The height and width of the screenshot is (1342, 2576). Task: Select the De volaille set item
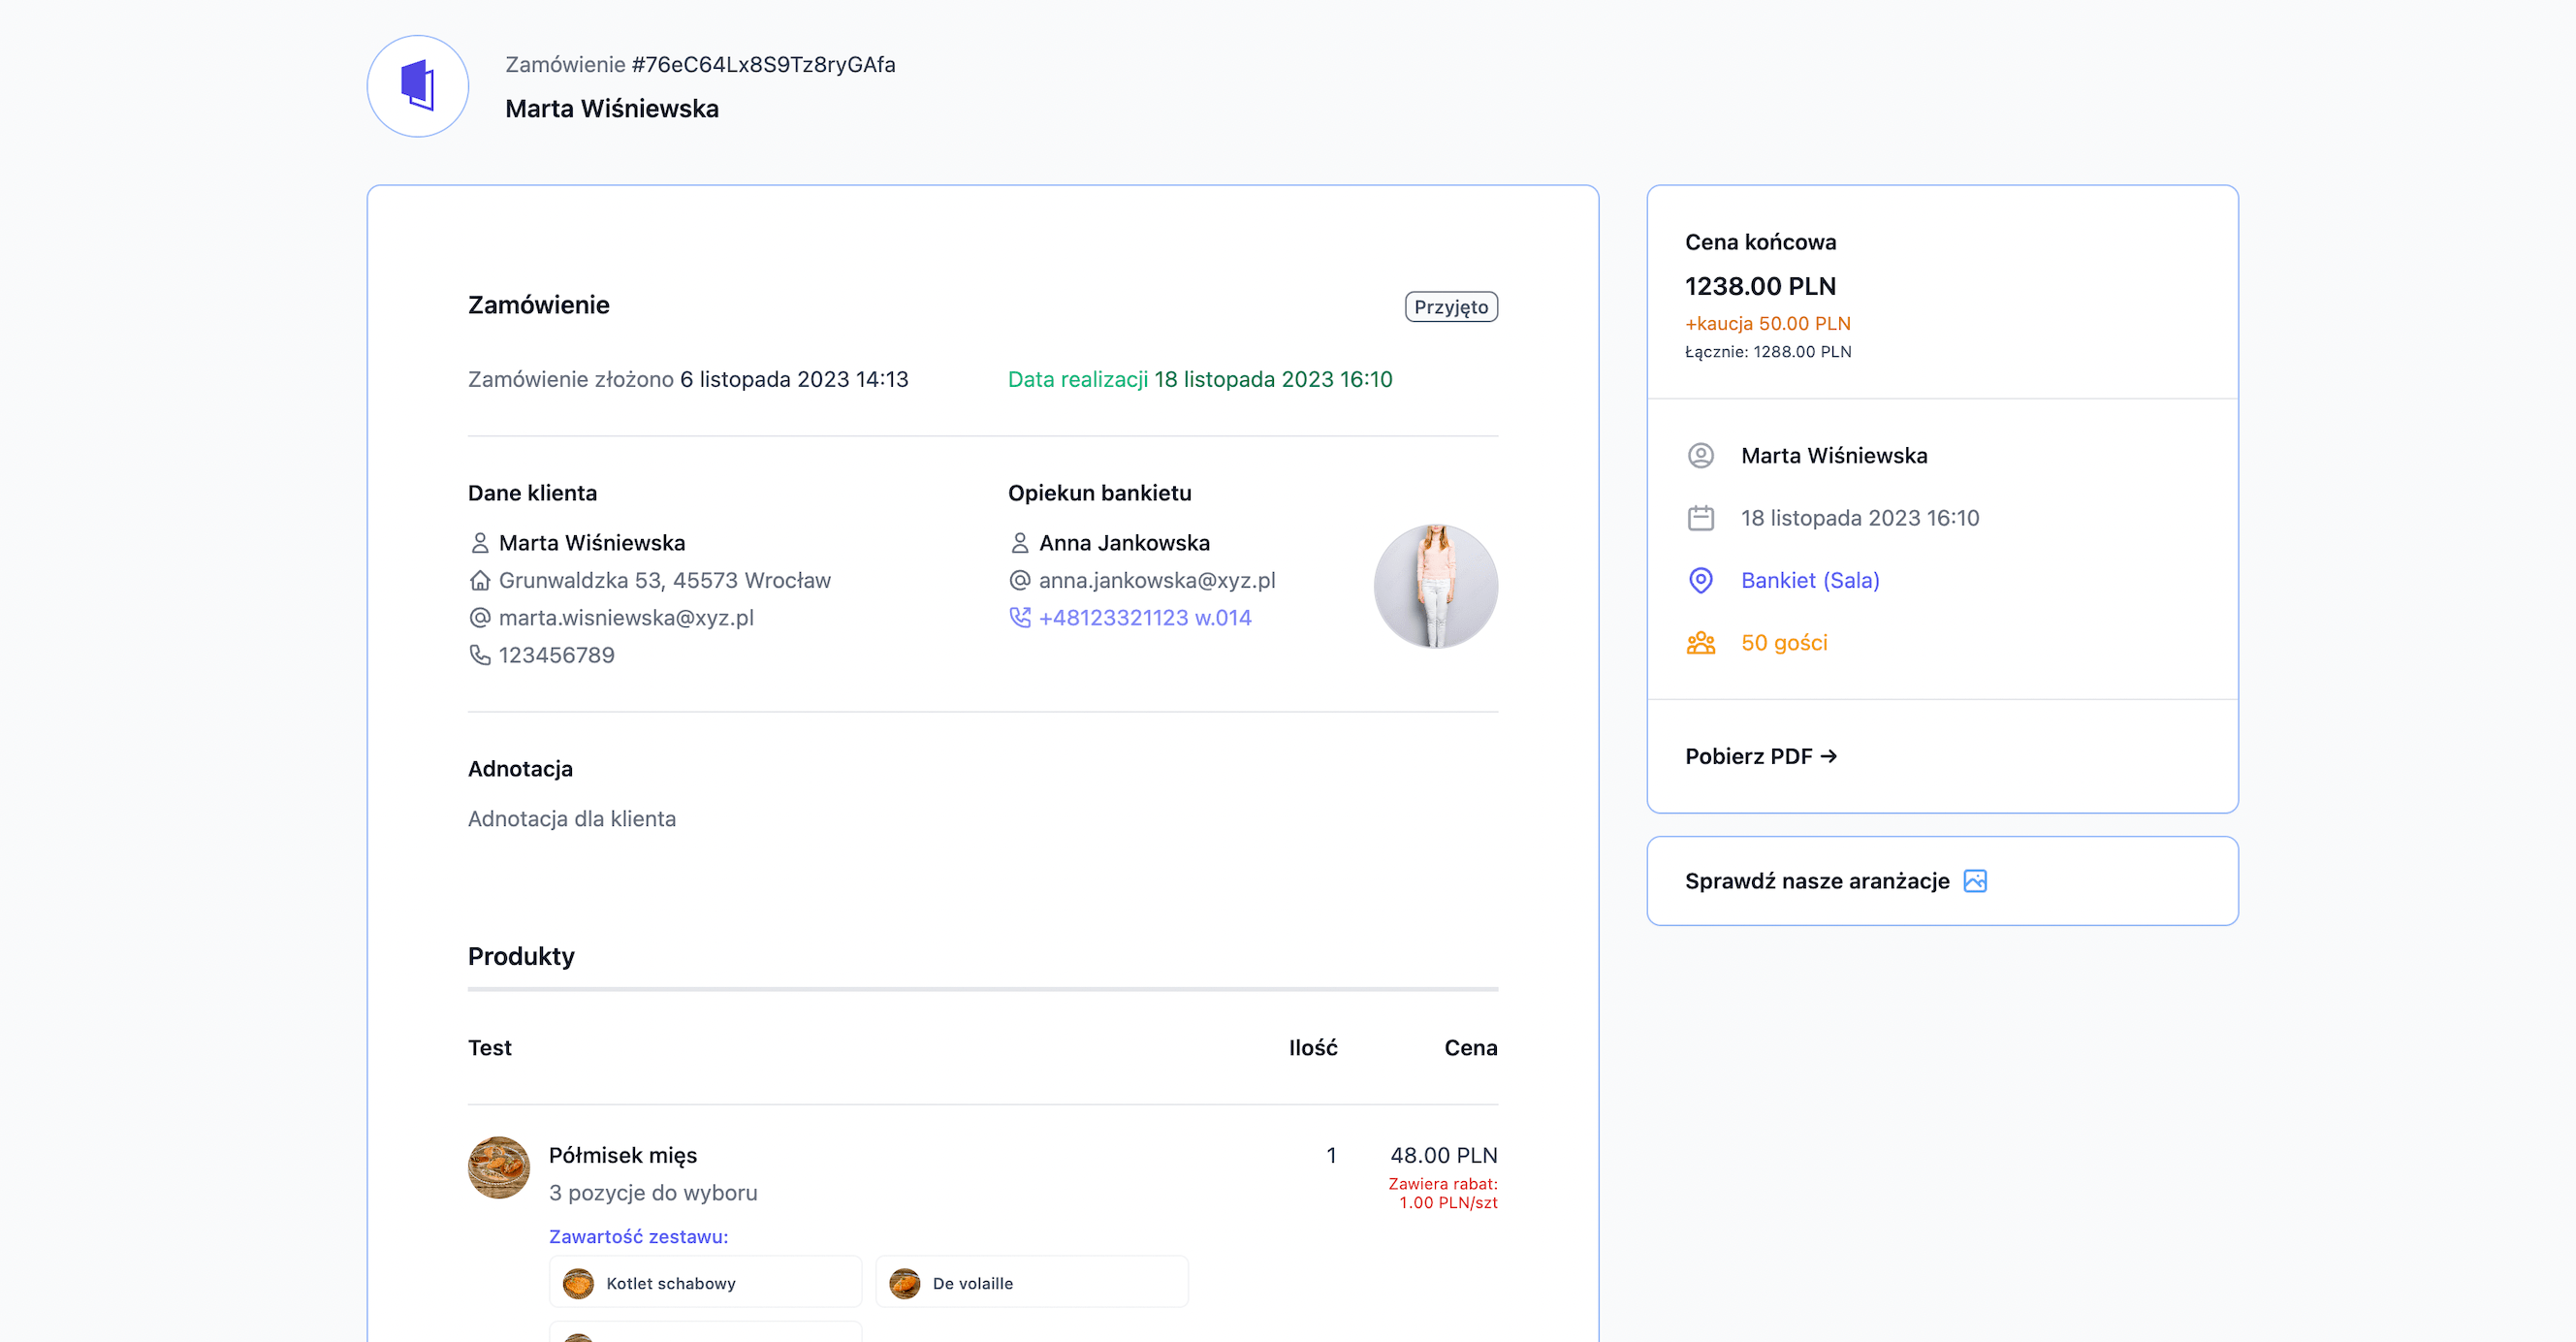tap(1032, 1282)
